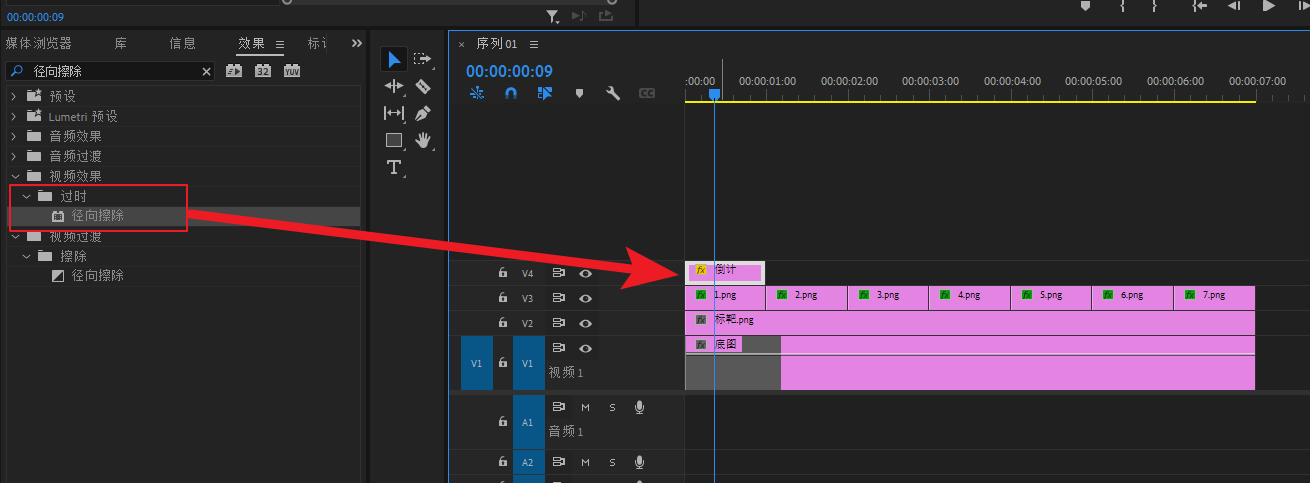Activate the Type tool
This screenshot has width=1310, height=483.
coord(394,167)
